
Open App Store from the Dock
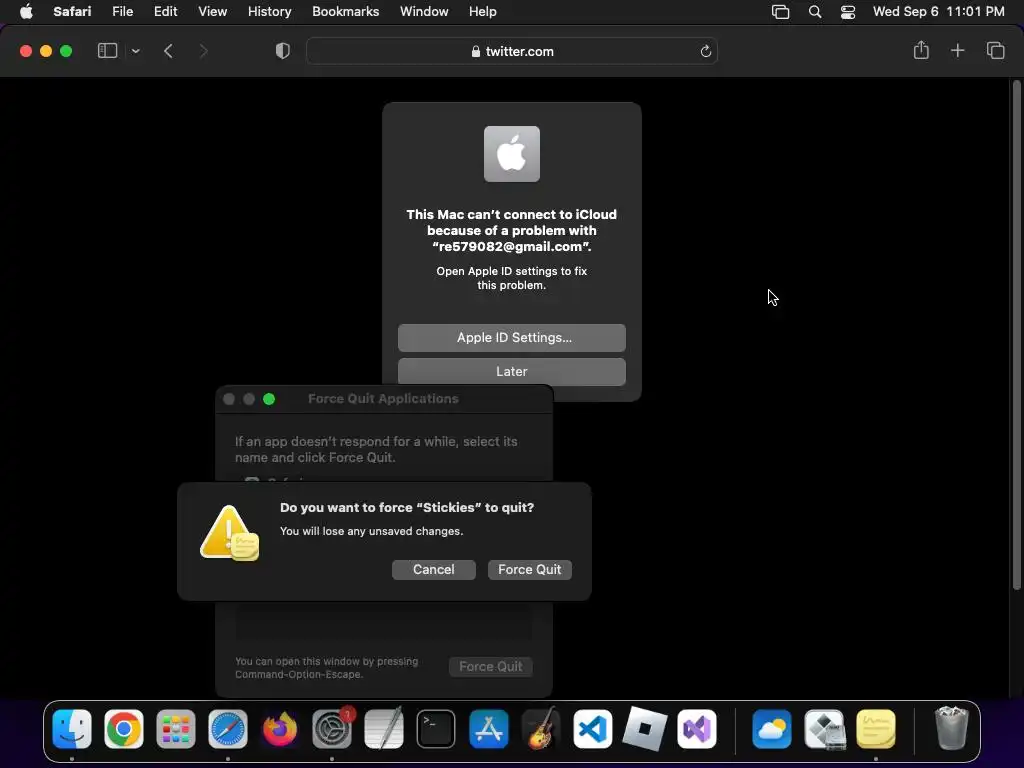point(488,729)
